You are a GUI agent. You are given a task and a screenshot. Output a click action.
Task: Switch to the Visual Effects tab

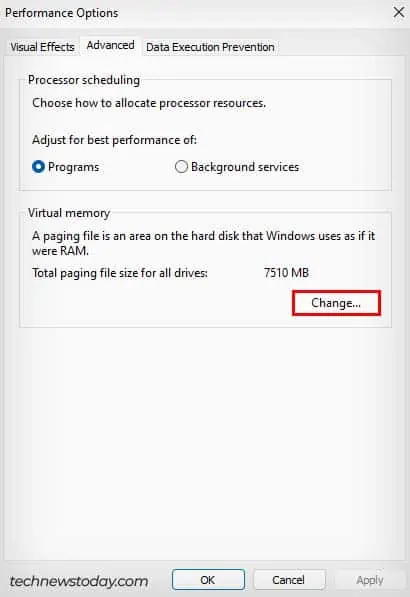pos(42,47)
